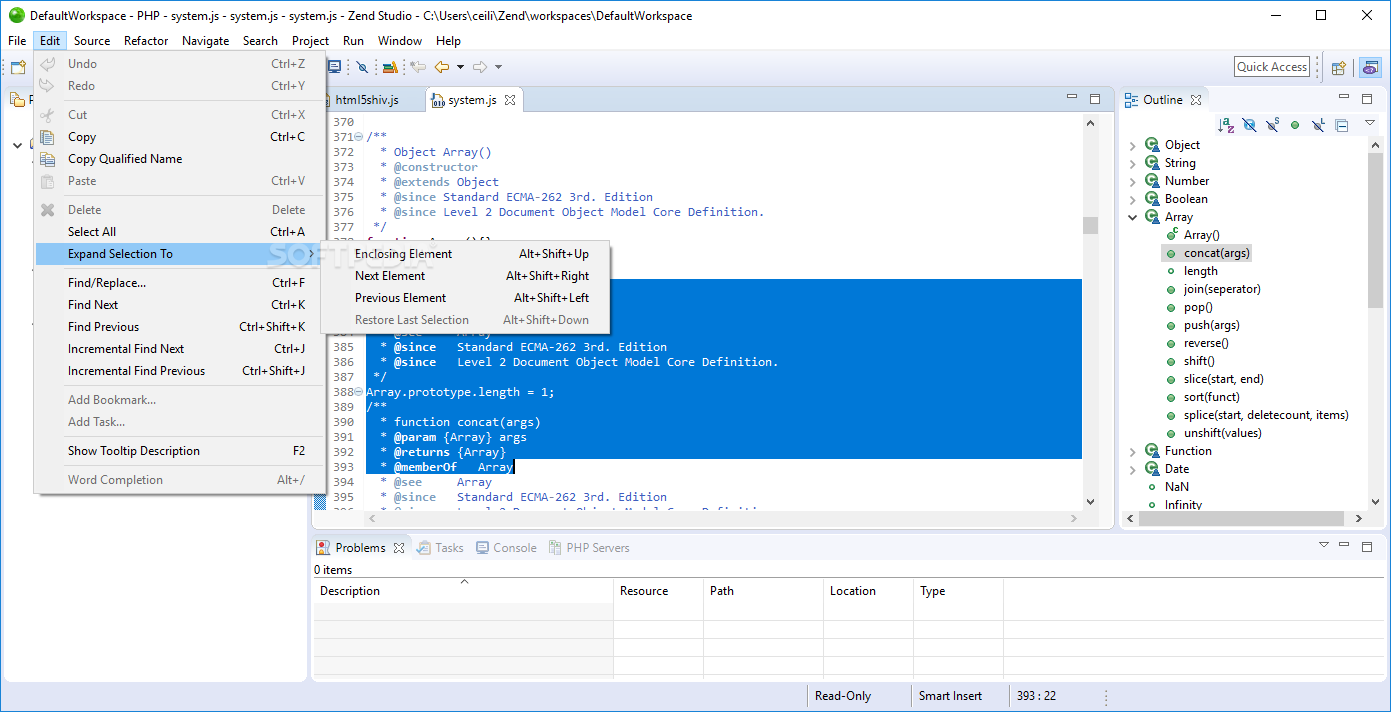
Task: Close the system.js editor tab
Action: point(509,100)
